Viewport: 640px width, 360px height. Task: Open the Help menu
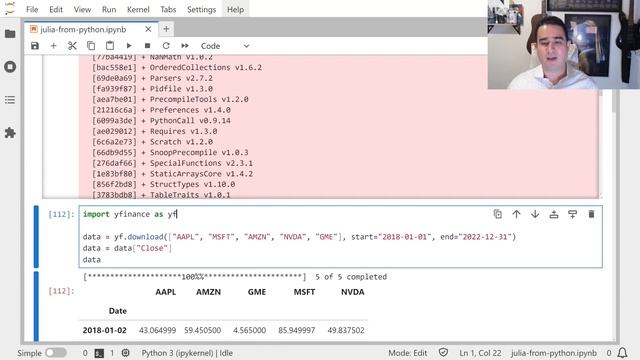pyautogui.click(x=235, y=9)
